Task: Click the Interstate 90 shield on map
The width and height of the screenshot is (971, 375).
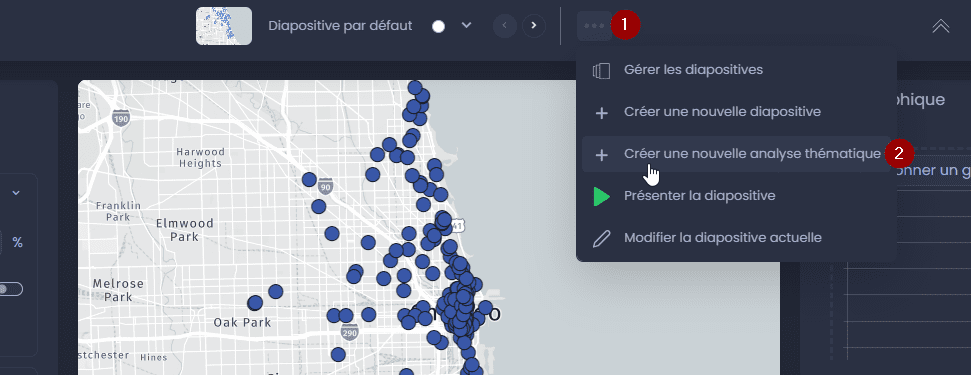Action: pyautogui.click(x=326, y=185)
